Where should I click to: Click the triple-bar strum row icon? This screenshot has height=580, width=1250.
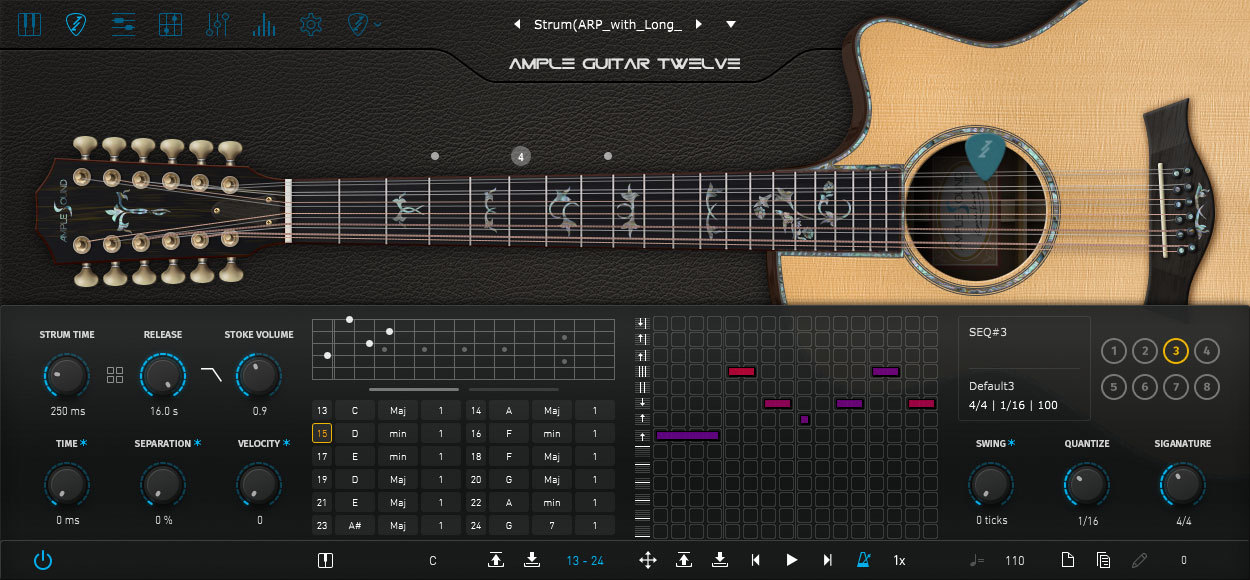coord(642,371)
